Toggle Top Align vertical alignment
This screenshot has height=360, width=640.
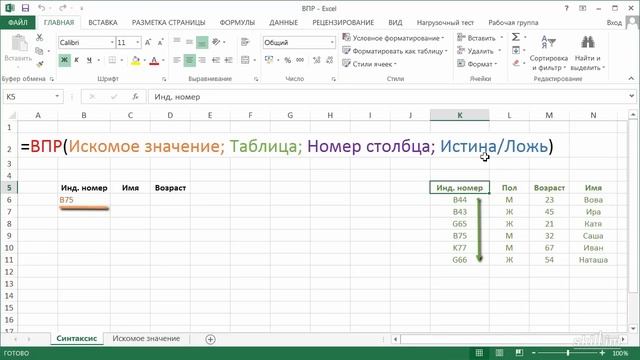pos(177,42)
